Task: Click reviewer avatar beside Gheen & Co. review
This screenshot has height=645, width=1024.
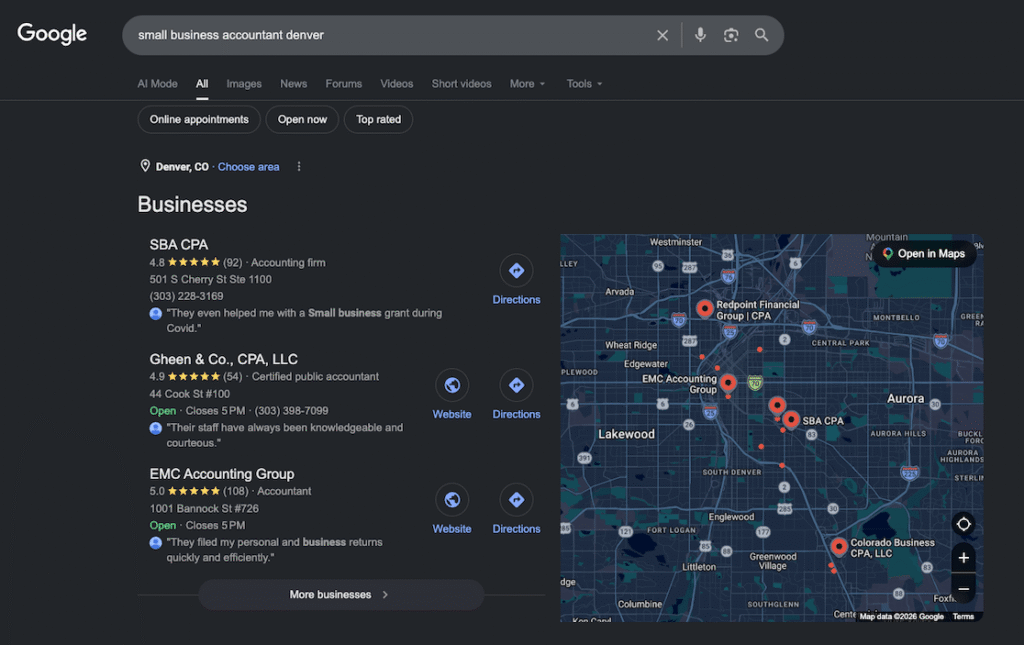Action: tap(155, 428)
